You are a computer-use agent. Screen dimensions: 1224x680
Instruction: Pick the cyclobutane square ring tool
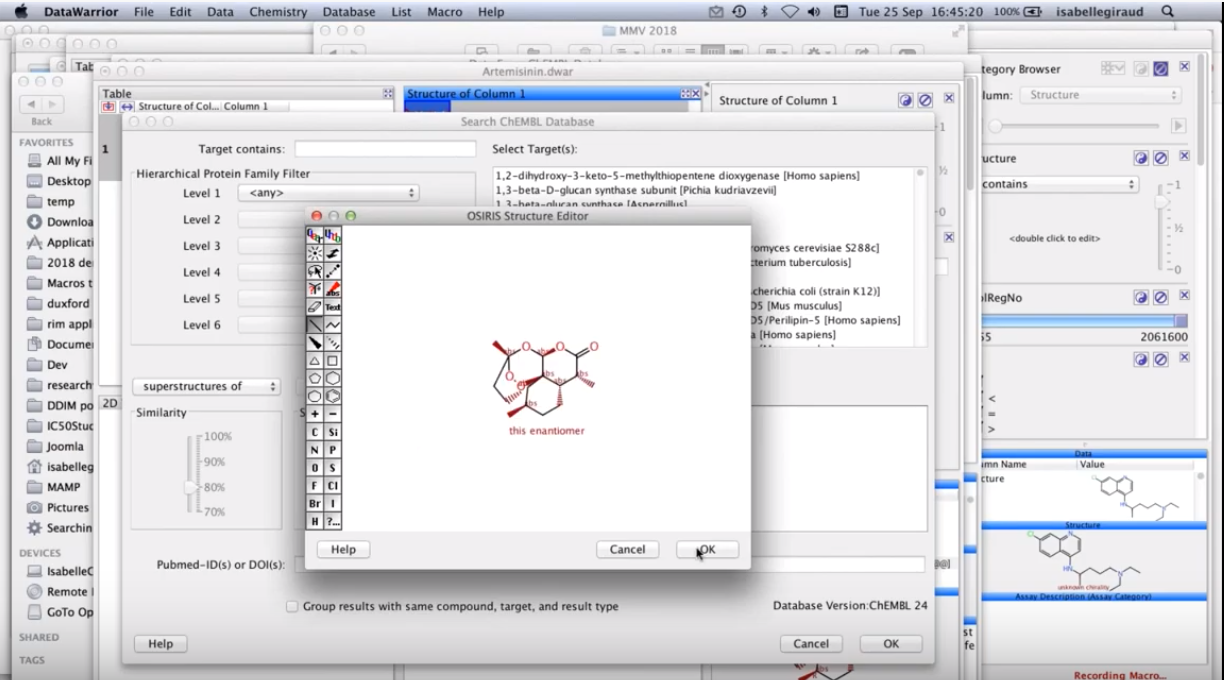tap(333, 360)
